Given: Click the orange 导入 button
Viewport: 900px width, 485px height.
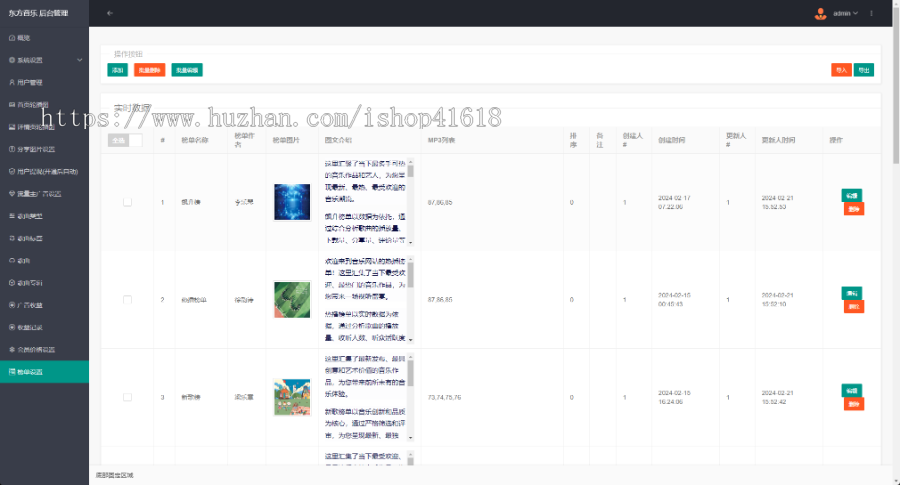Looking at the screenshot, I should [841, 70].
